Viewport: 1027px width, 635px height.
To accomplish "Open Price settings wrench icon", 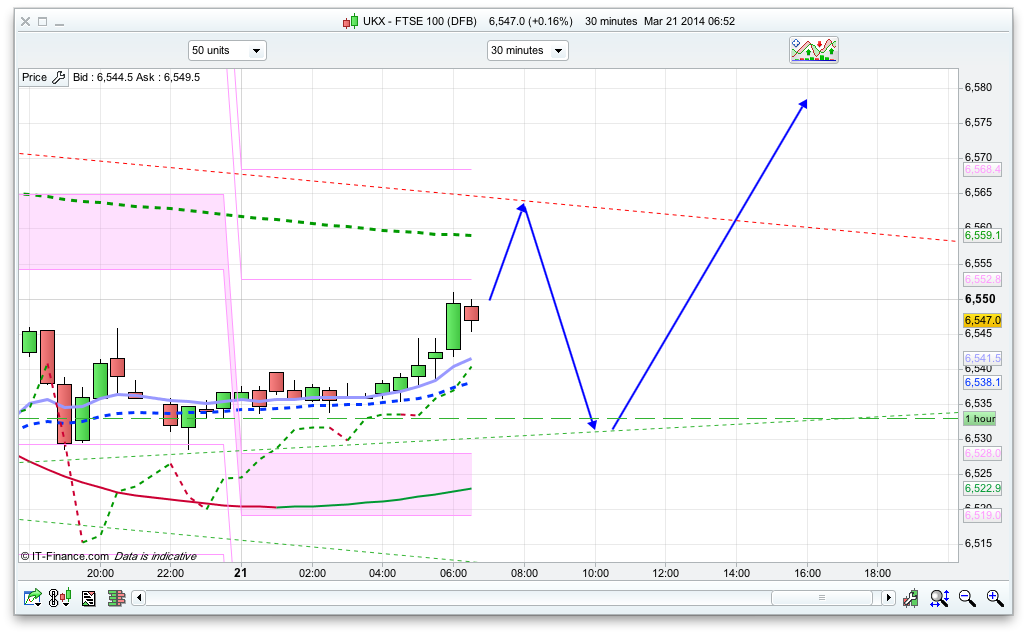I will (58, 77).
